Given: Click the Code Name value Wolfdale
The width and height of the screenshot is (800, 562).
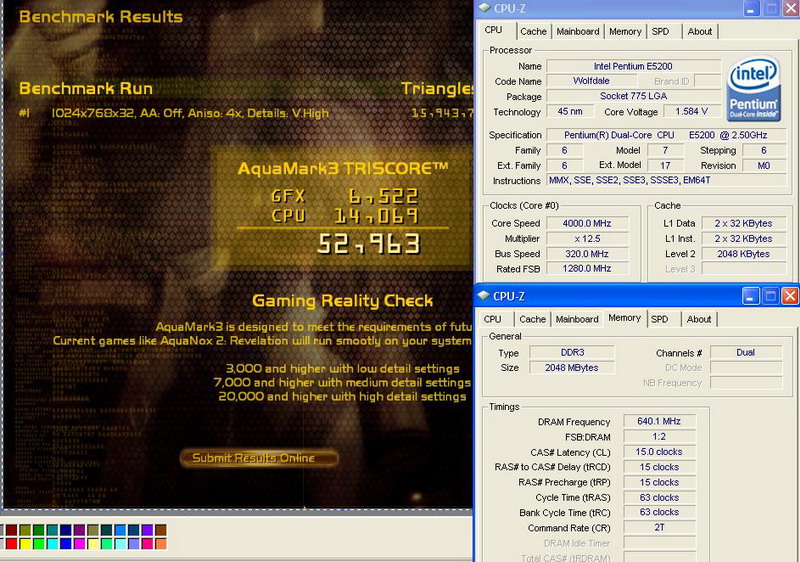Looking at the screenshot, I should [591, 81].
